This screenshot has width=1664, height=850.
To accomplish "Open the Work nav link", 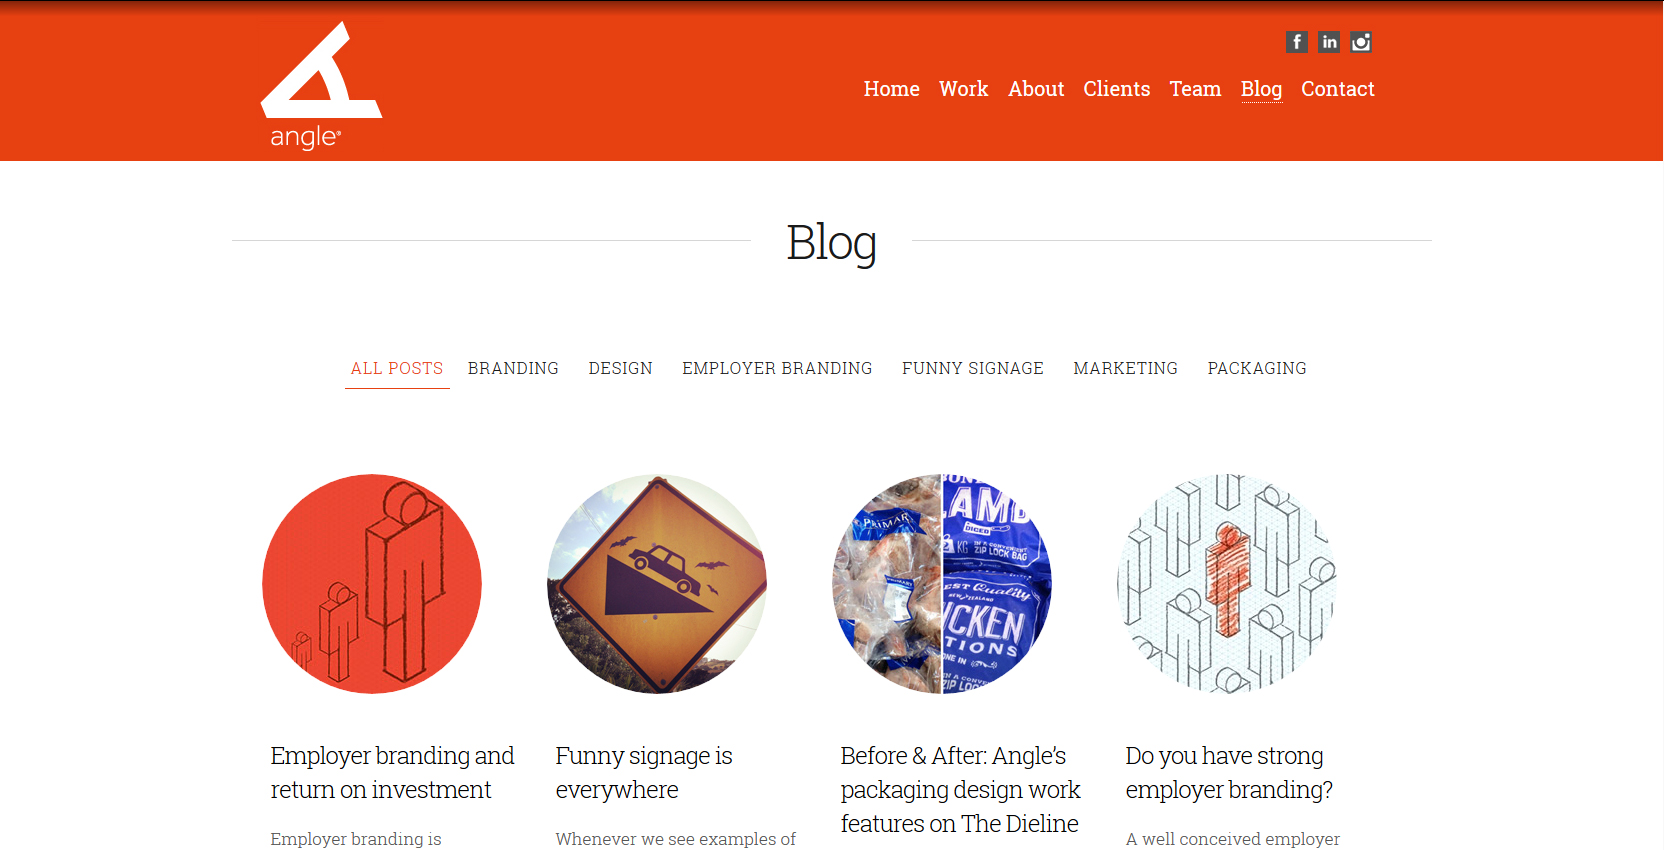I will click(x=964, y=89).
